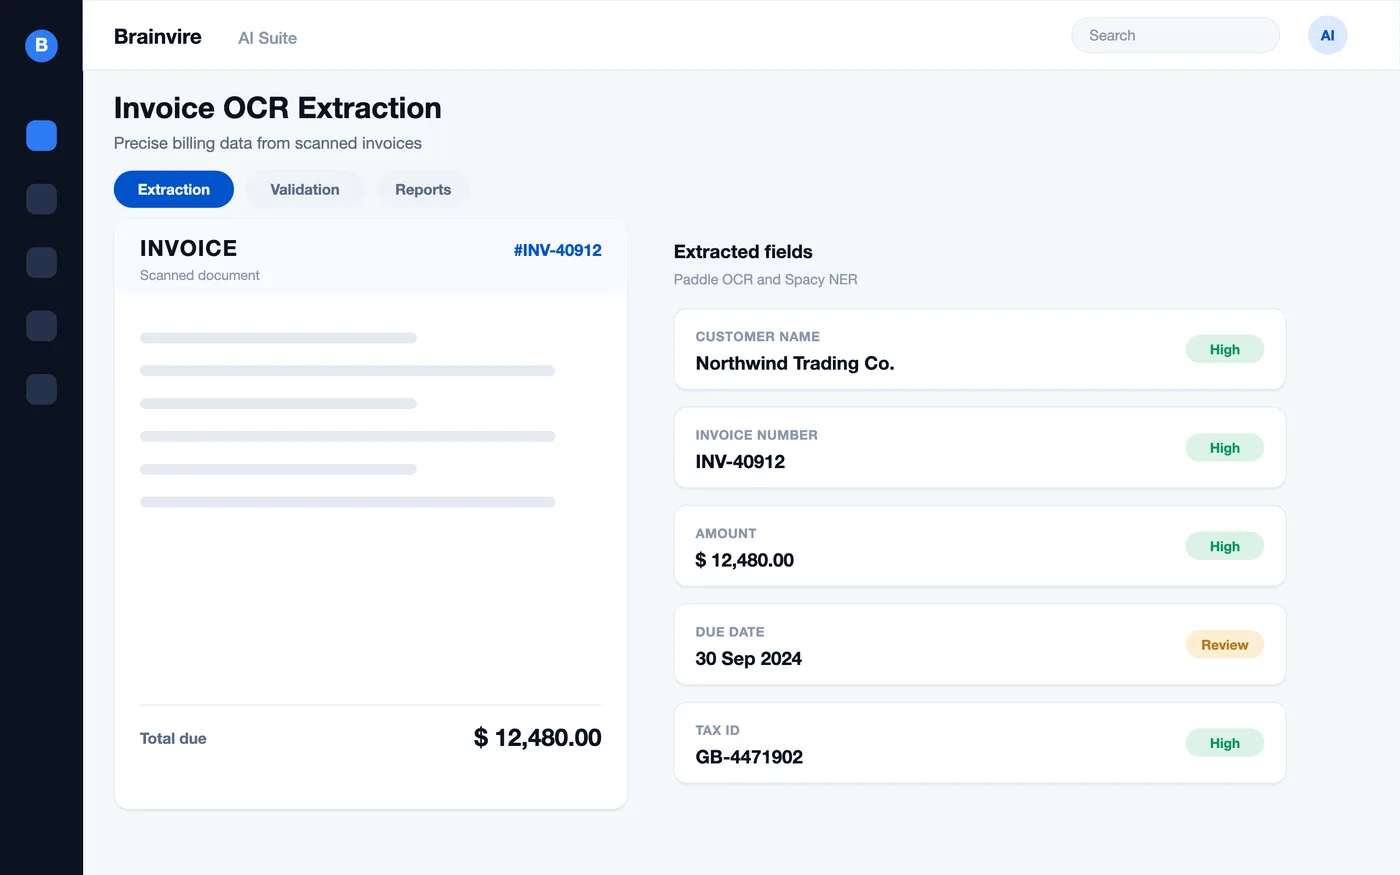Screen dimensions: 1400x875
Task: Click the Brainvire B logo icon
Action: [41, 45]
